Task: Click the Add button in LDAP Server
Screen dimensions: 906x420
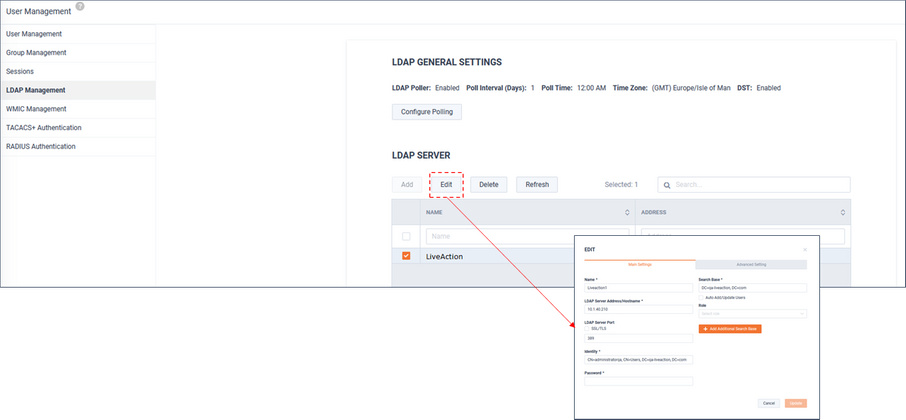Action: tap(407, 185)
